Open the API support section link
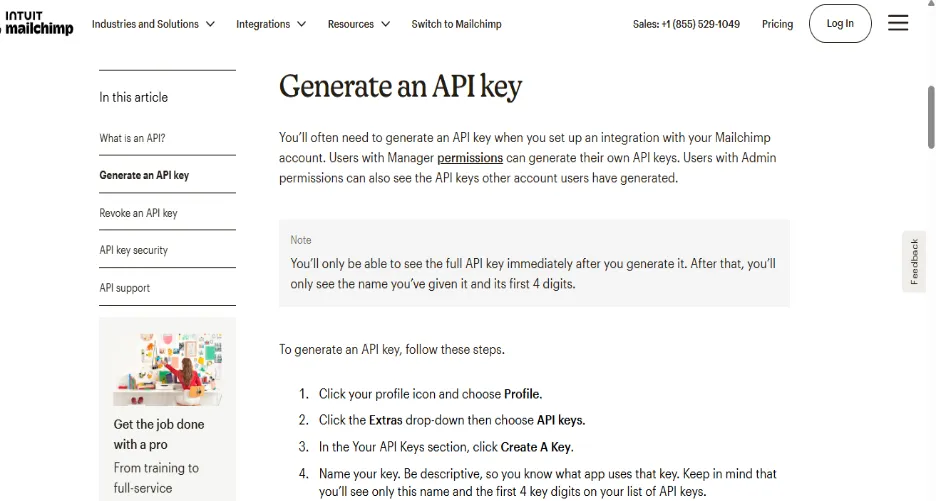936x501 pixels. pyautogui.click(x=124, y=288)
